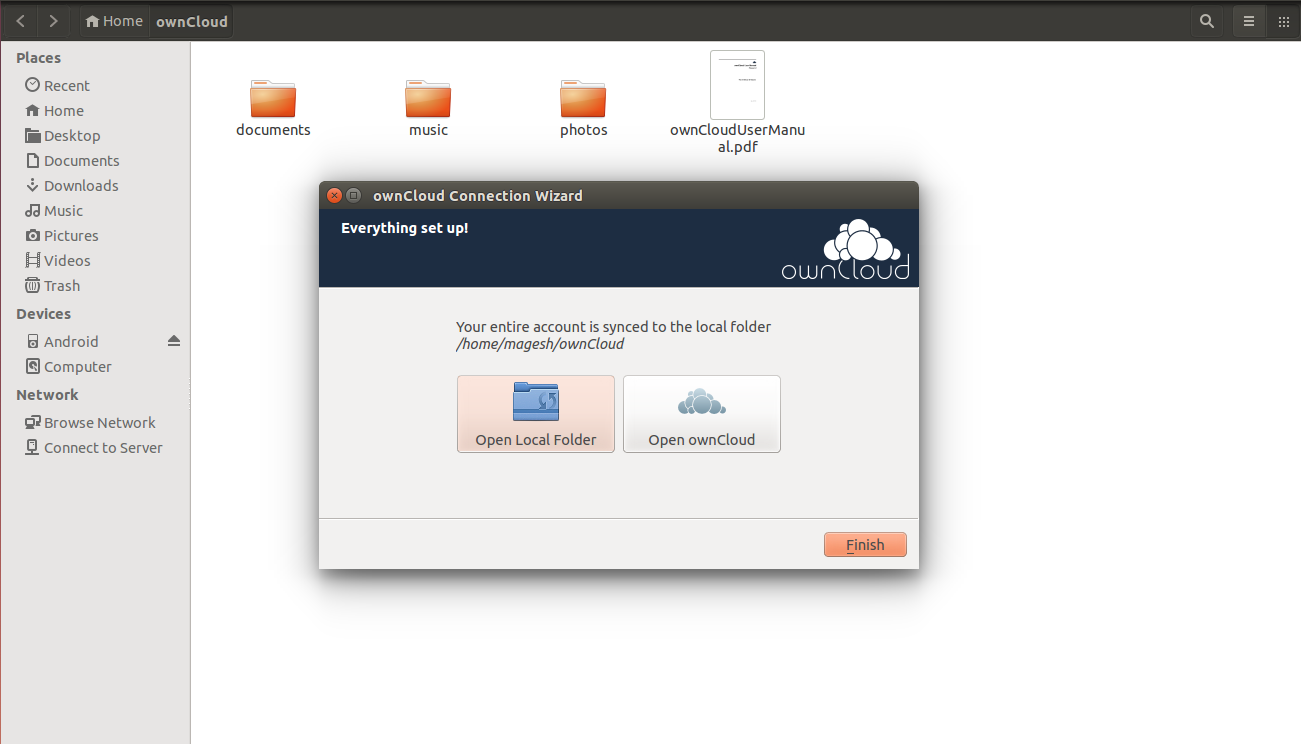Close the ownCloud Connection Wizard dialog
This screenshot has height=744, width=1301.
click(334, 196)
